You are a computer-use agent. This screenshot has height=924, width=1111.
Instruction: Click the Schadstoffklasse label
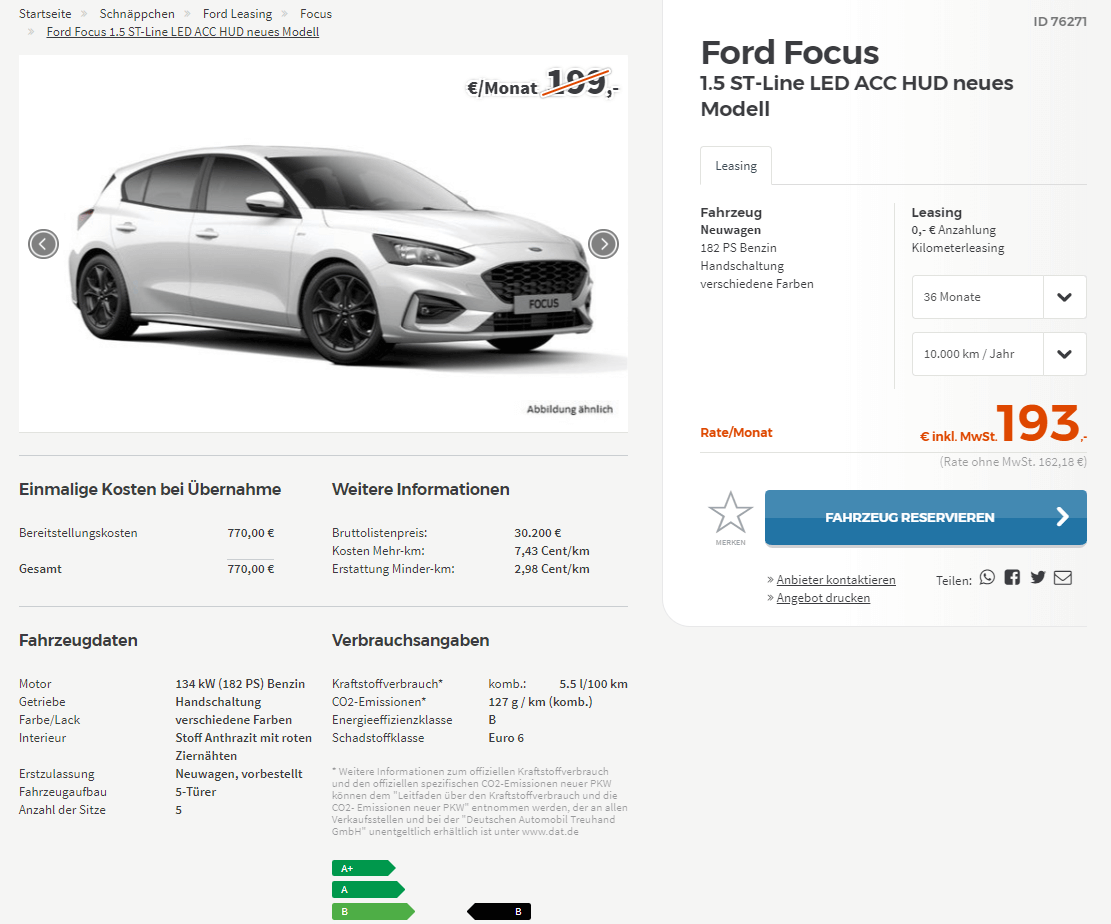[378, 738]
